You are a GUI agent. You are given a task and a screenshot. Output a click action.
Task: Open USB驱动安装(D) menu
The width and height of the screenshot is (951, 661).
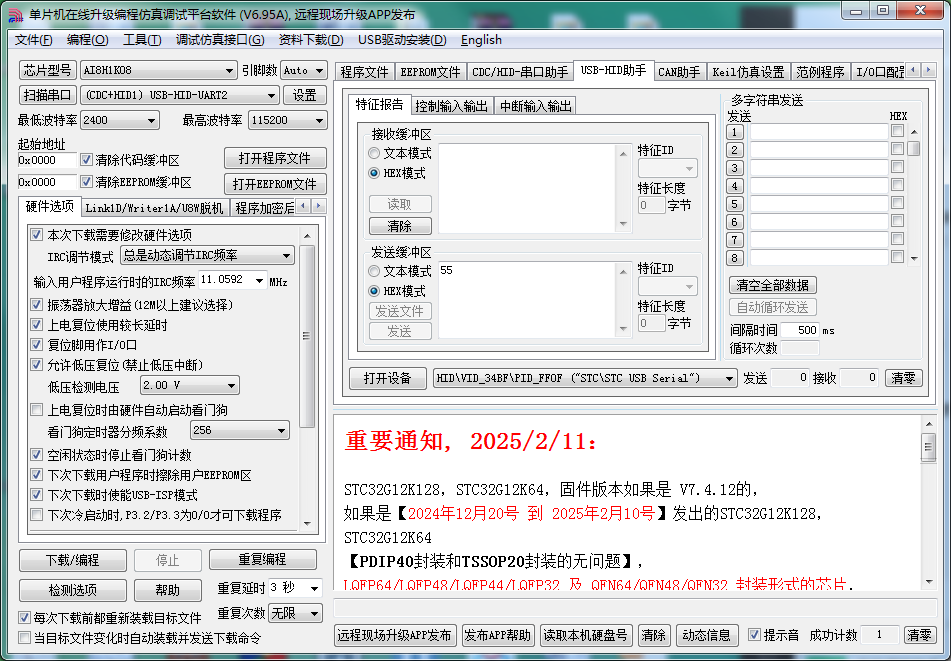402,40
